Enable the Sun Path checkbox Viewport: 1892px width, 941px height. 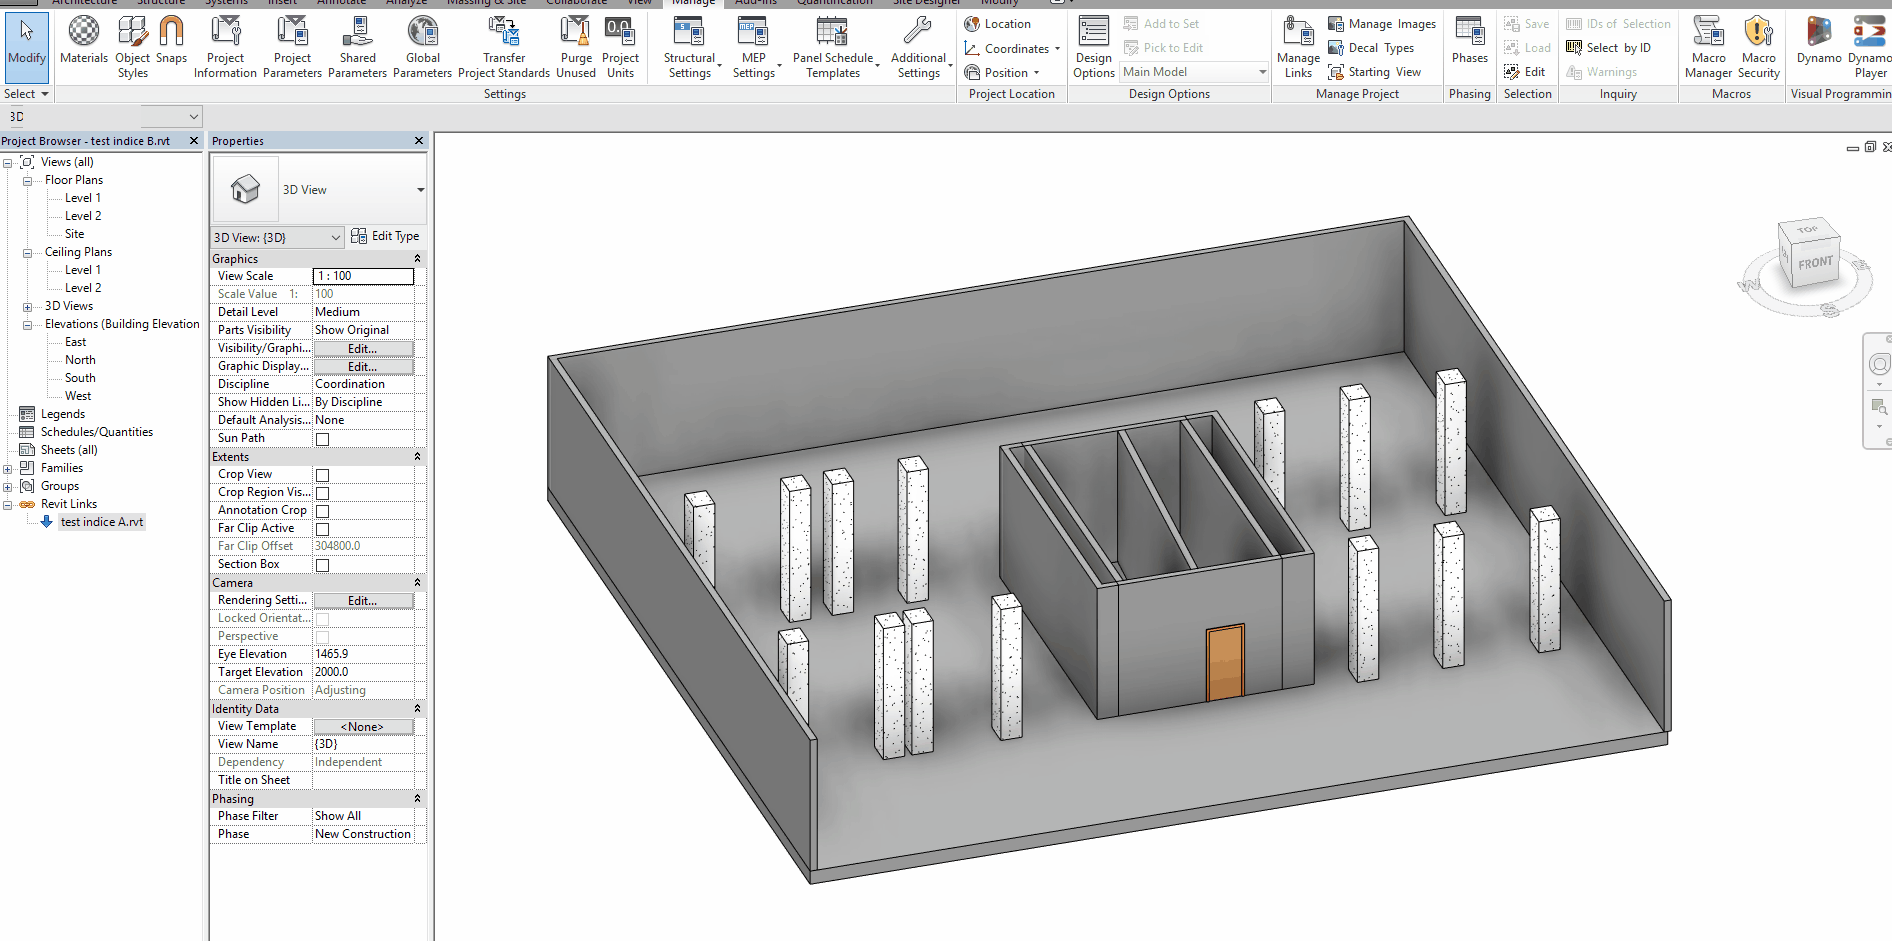click(323, 439)
